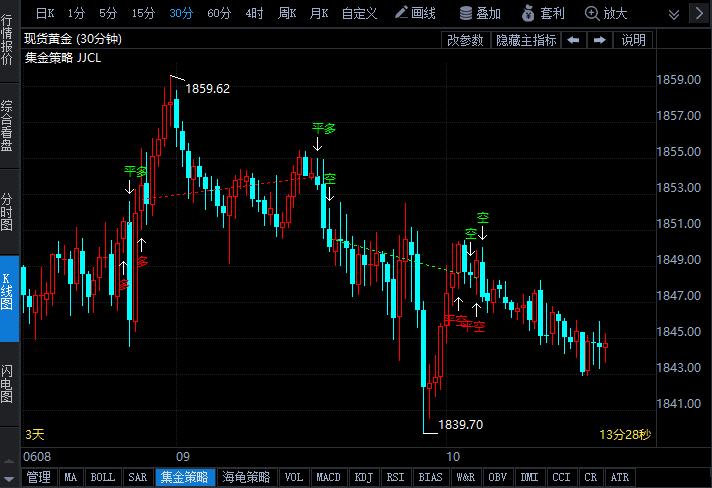Screen dimensions: 712x488
Task: Click the 1839.70 low price label
Action: click(x=460, y=425)
